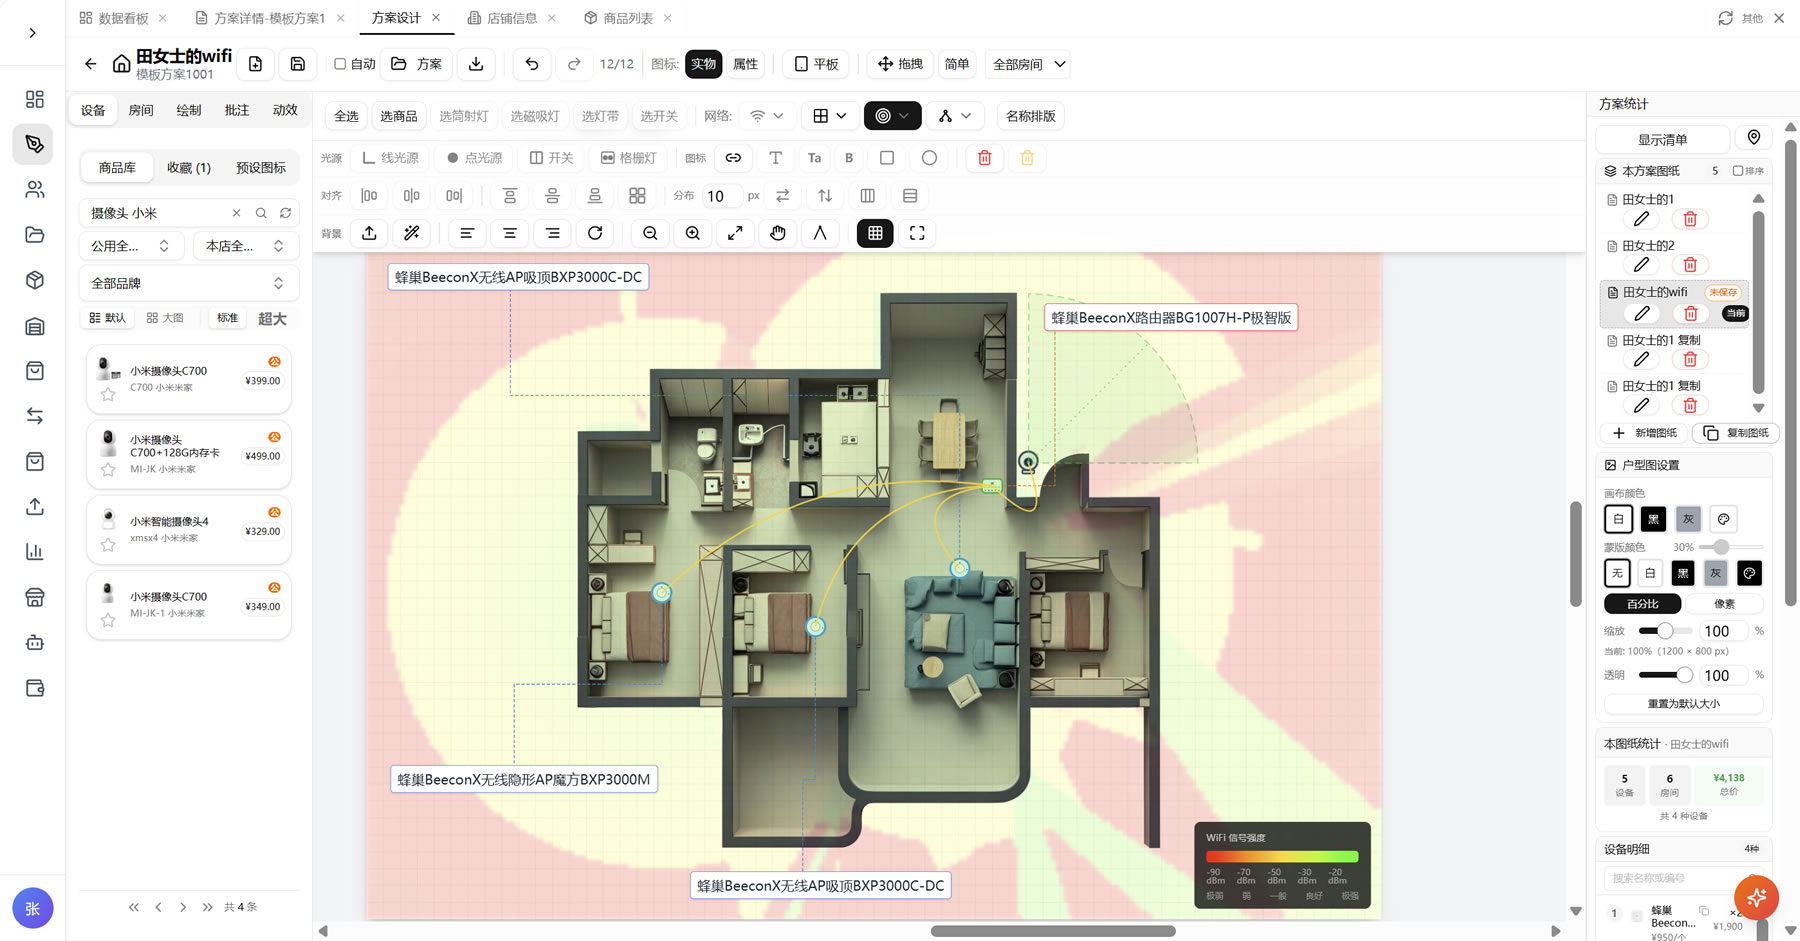Switch product list to 大图 view
The width and height of the screenshot is (1800, 941).
165,318
